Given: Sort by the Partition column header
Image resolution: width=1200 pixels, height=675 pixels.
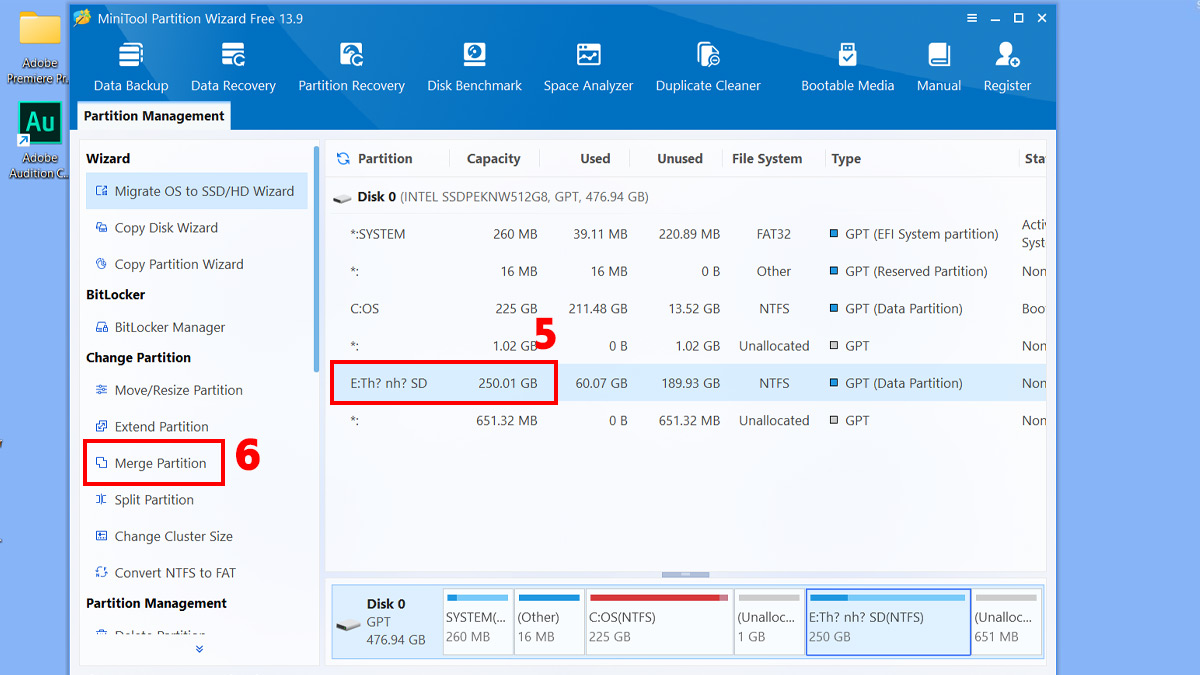Looking at the screenshot, I should pyautogui.click(x=385, y=158).
